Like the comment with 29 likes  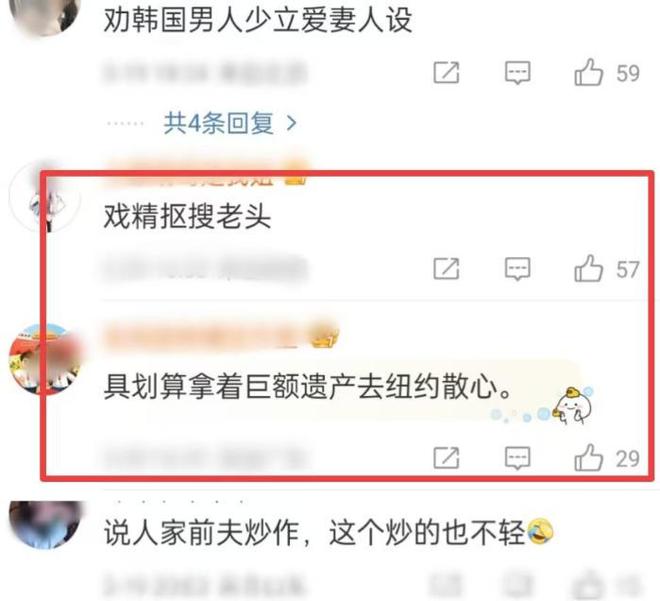tap(588, 457)
